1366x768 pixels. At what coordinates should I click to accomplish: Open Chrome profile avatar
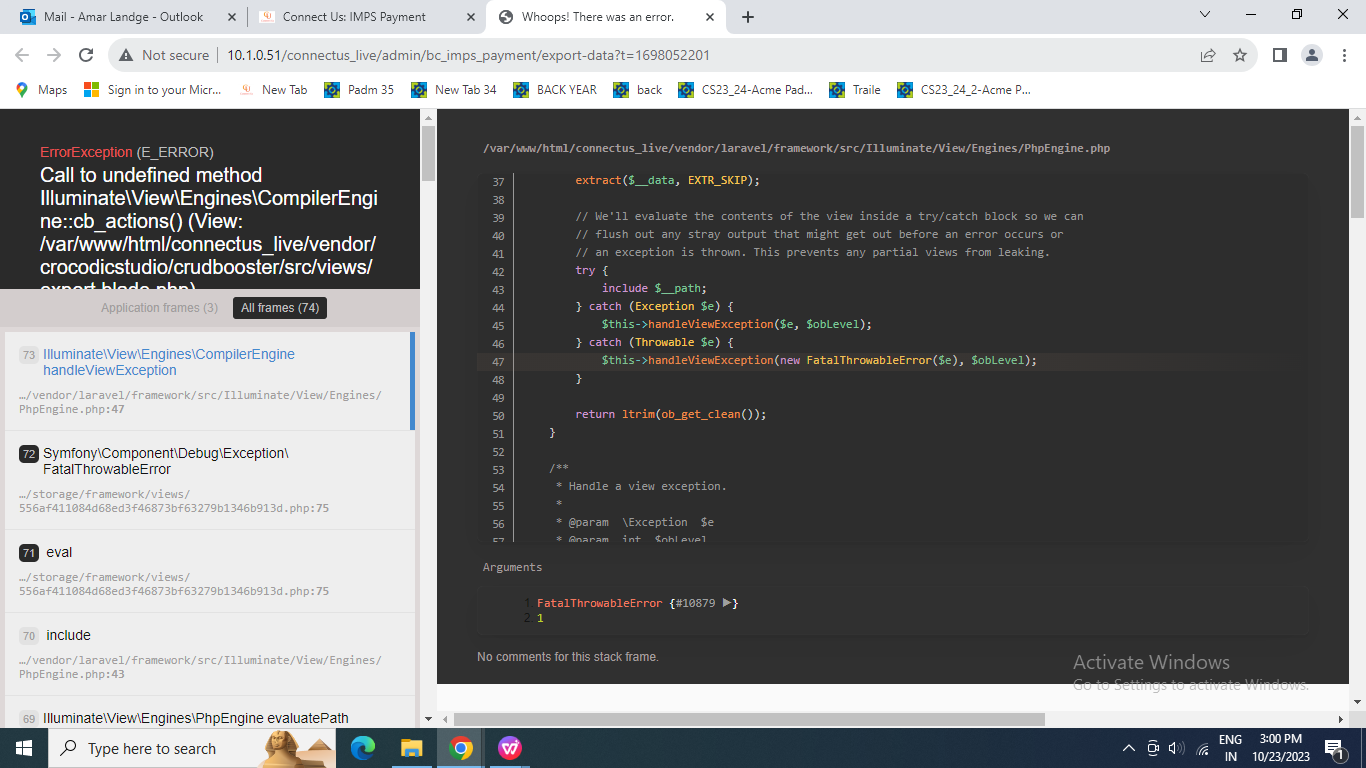(x=1311, y=55)
